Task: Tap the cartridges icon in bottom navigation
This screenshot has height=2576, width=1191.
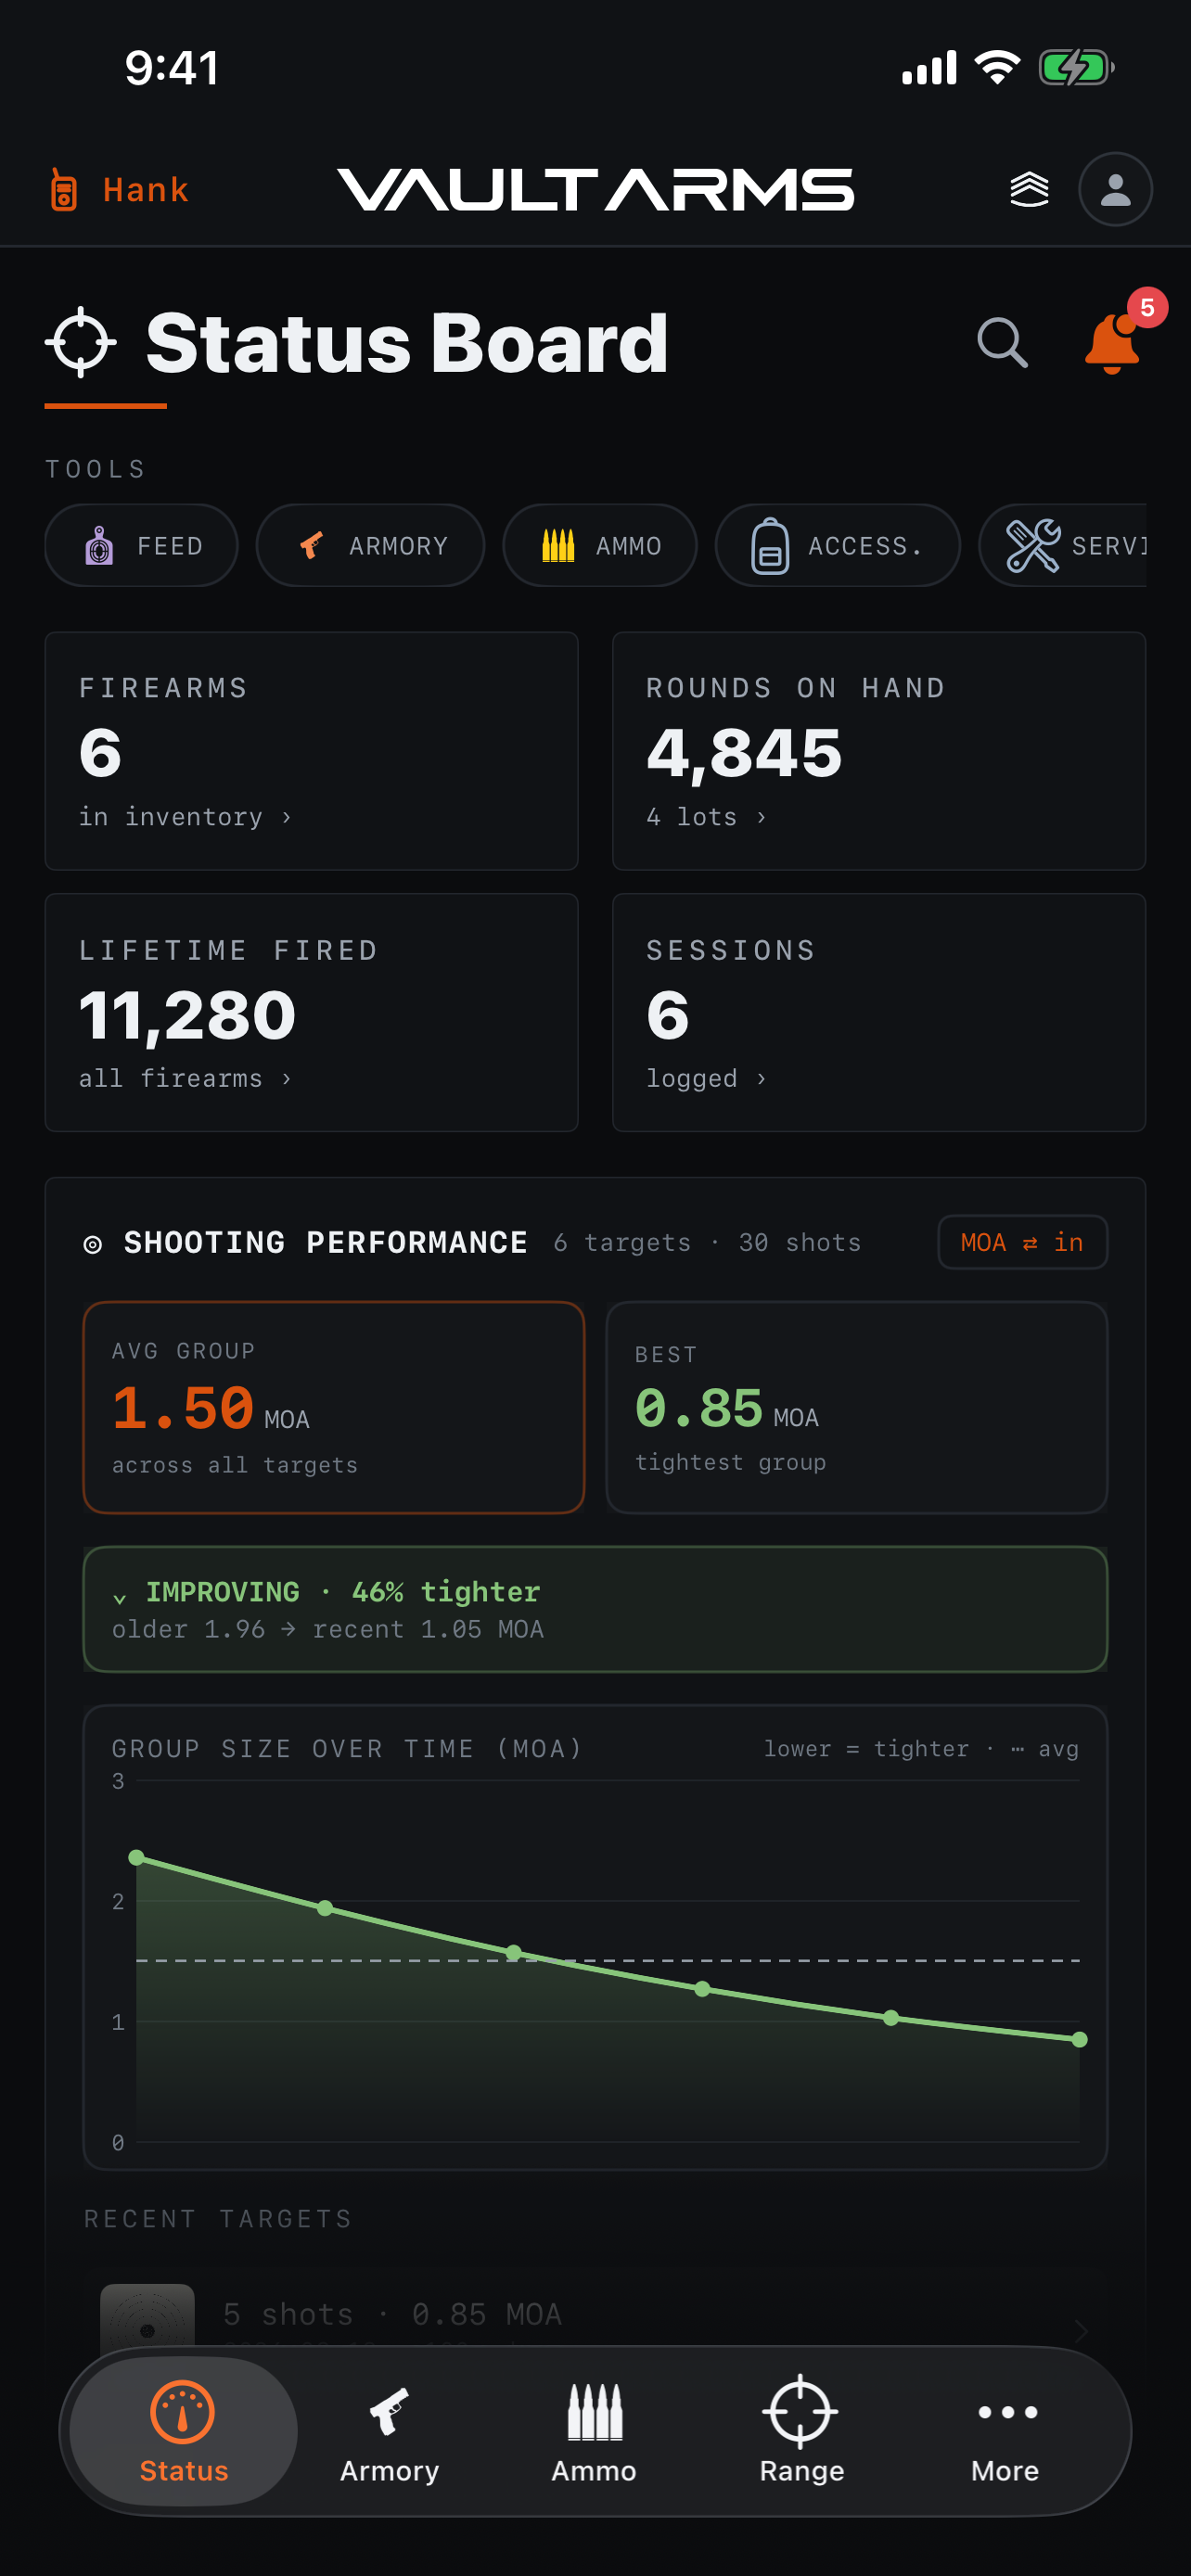Action: coord(595,2411)
